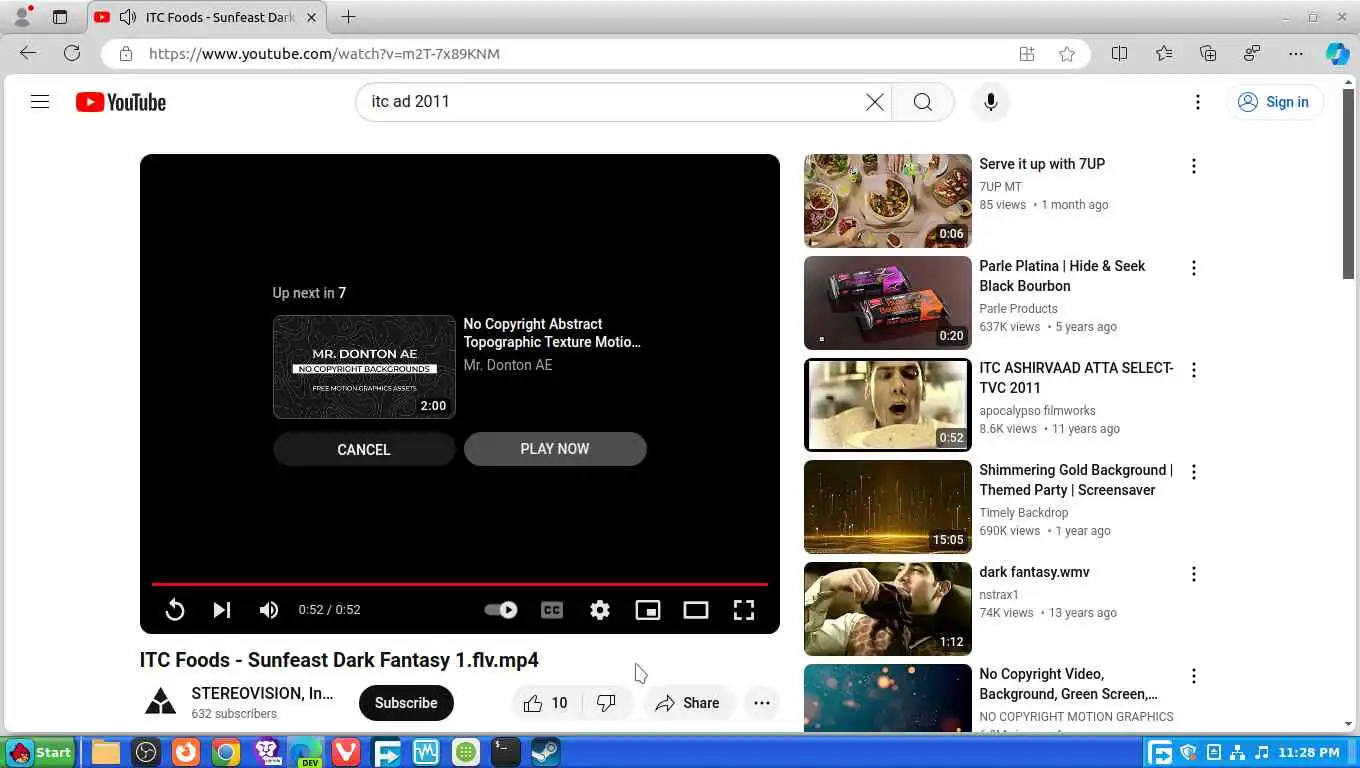The width and height of the screenshot is (1360, 768).
Task: Open options for ITC ASHIRVAAD ATTA video
Action: (x=1193, y=370)
